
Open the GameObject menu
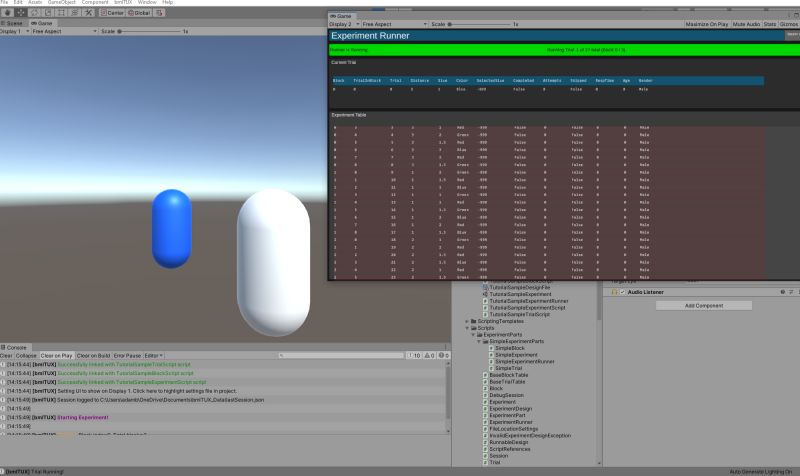click(x=61, y=3)
